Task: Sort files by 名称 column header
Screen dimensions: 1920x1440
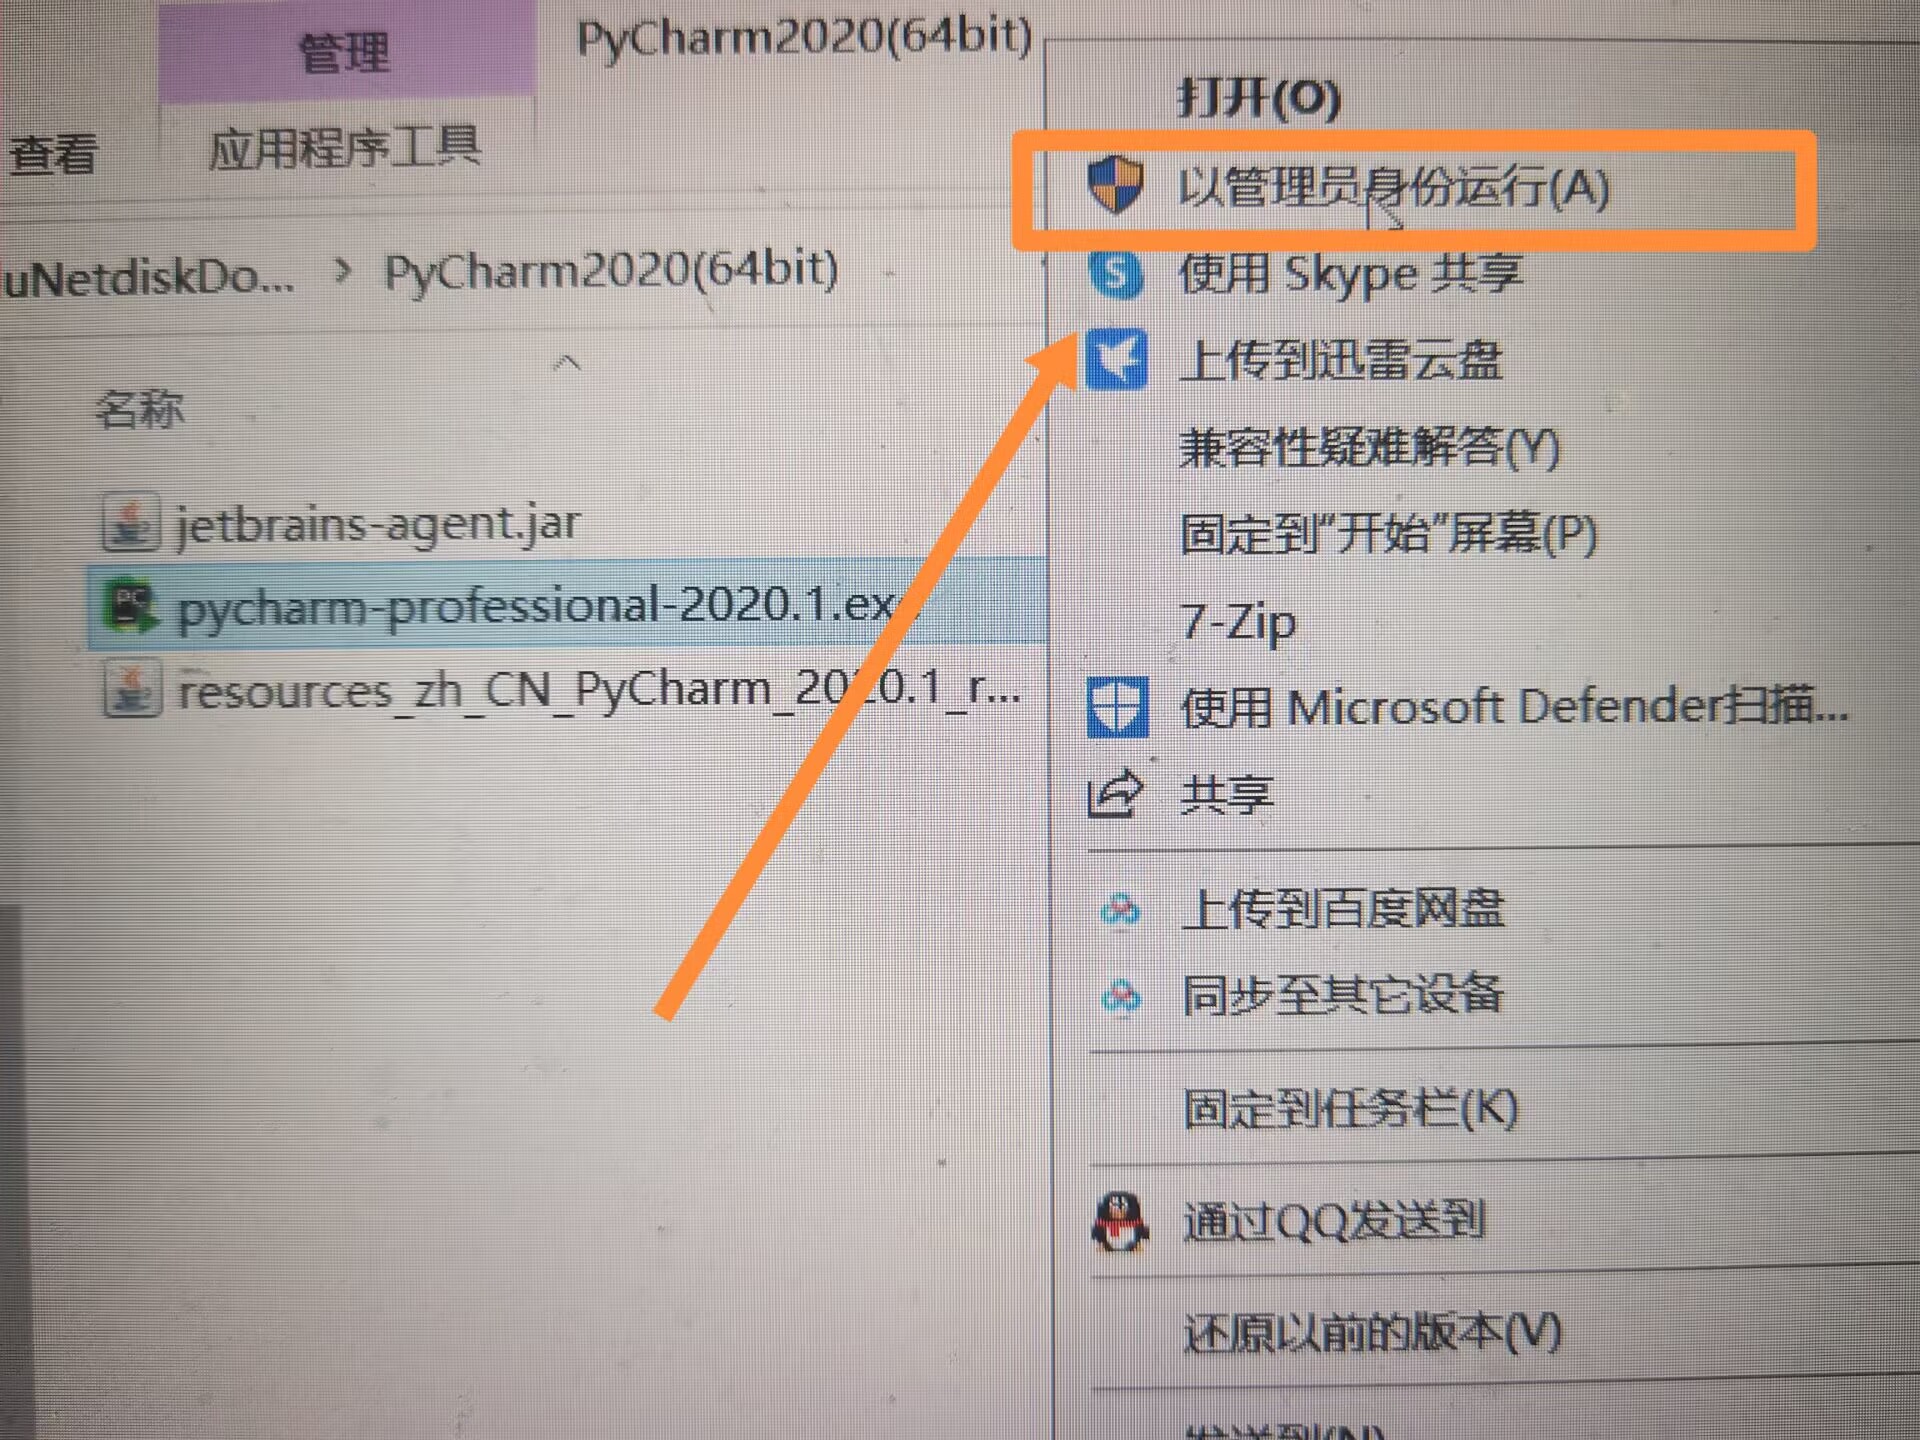Action: click(139, 409)
